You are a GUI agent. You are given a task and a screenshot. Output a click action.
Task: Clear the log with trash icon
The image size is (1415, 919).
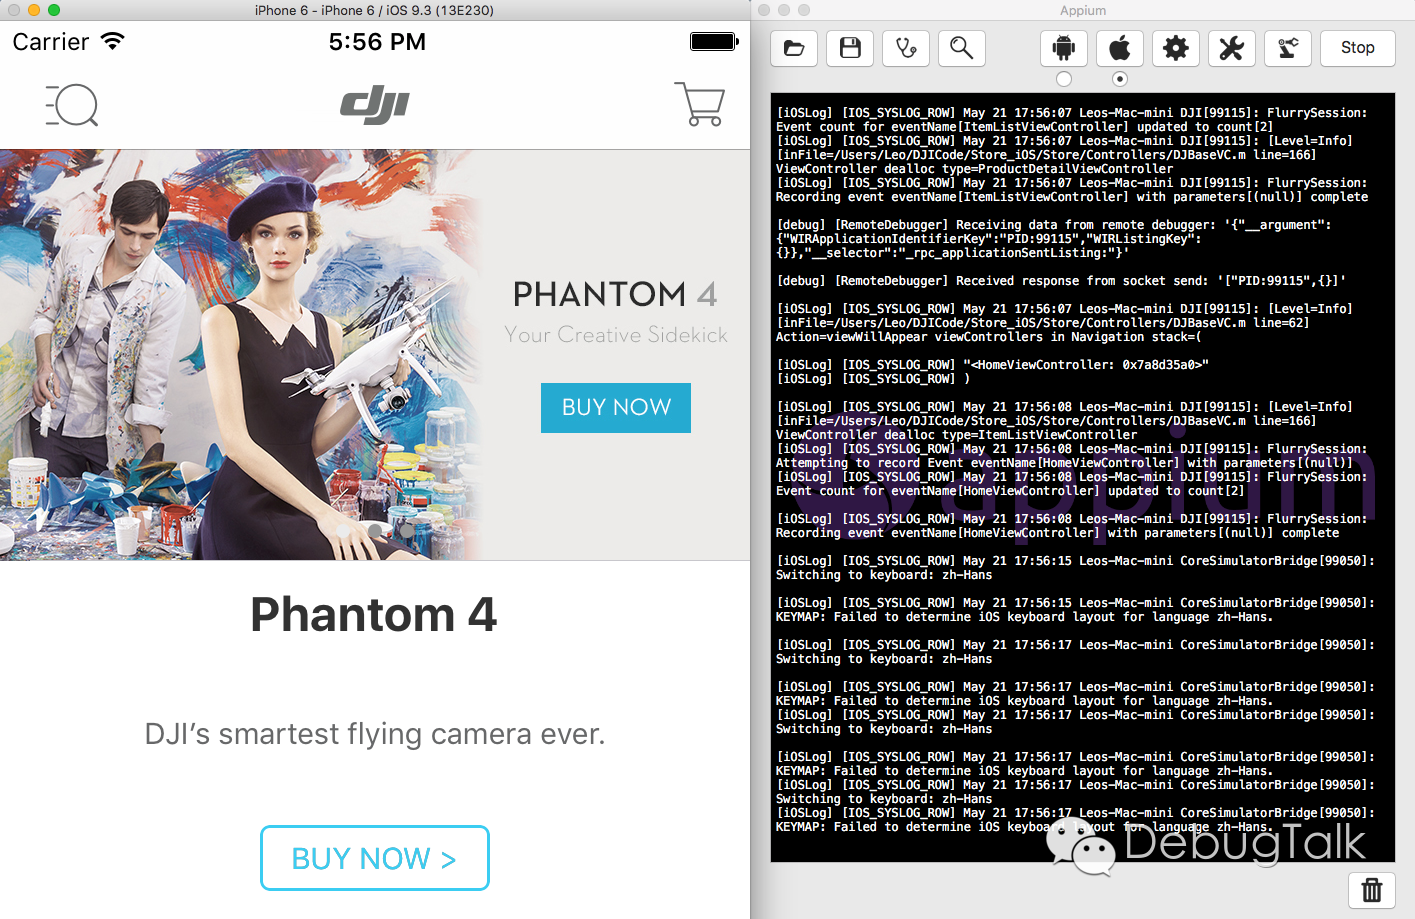(1372, 889)
